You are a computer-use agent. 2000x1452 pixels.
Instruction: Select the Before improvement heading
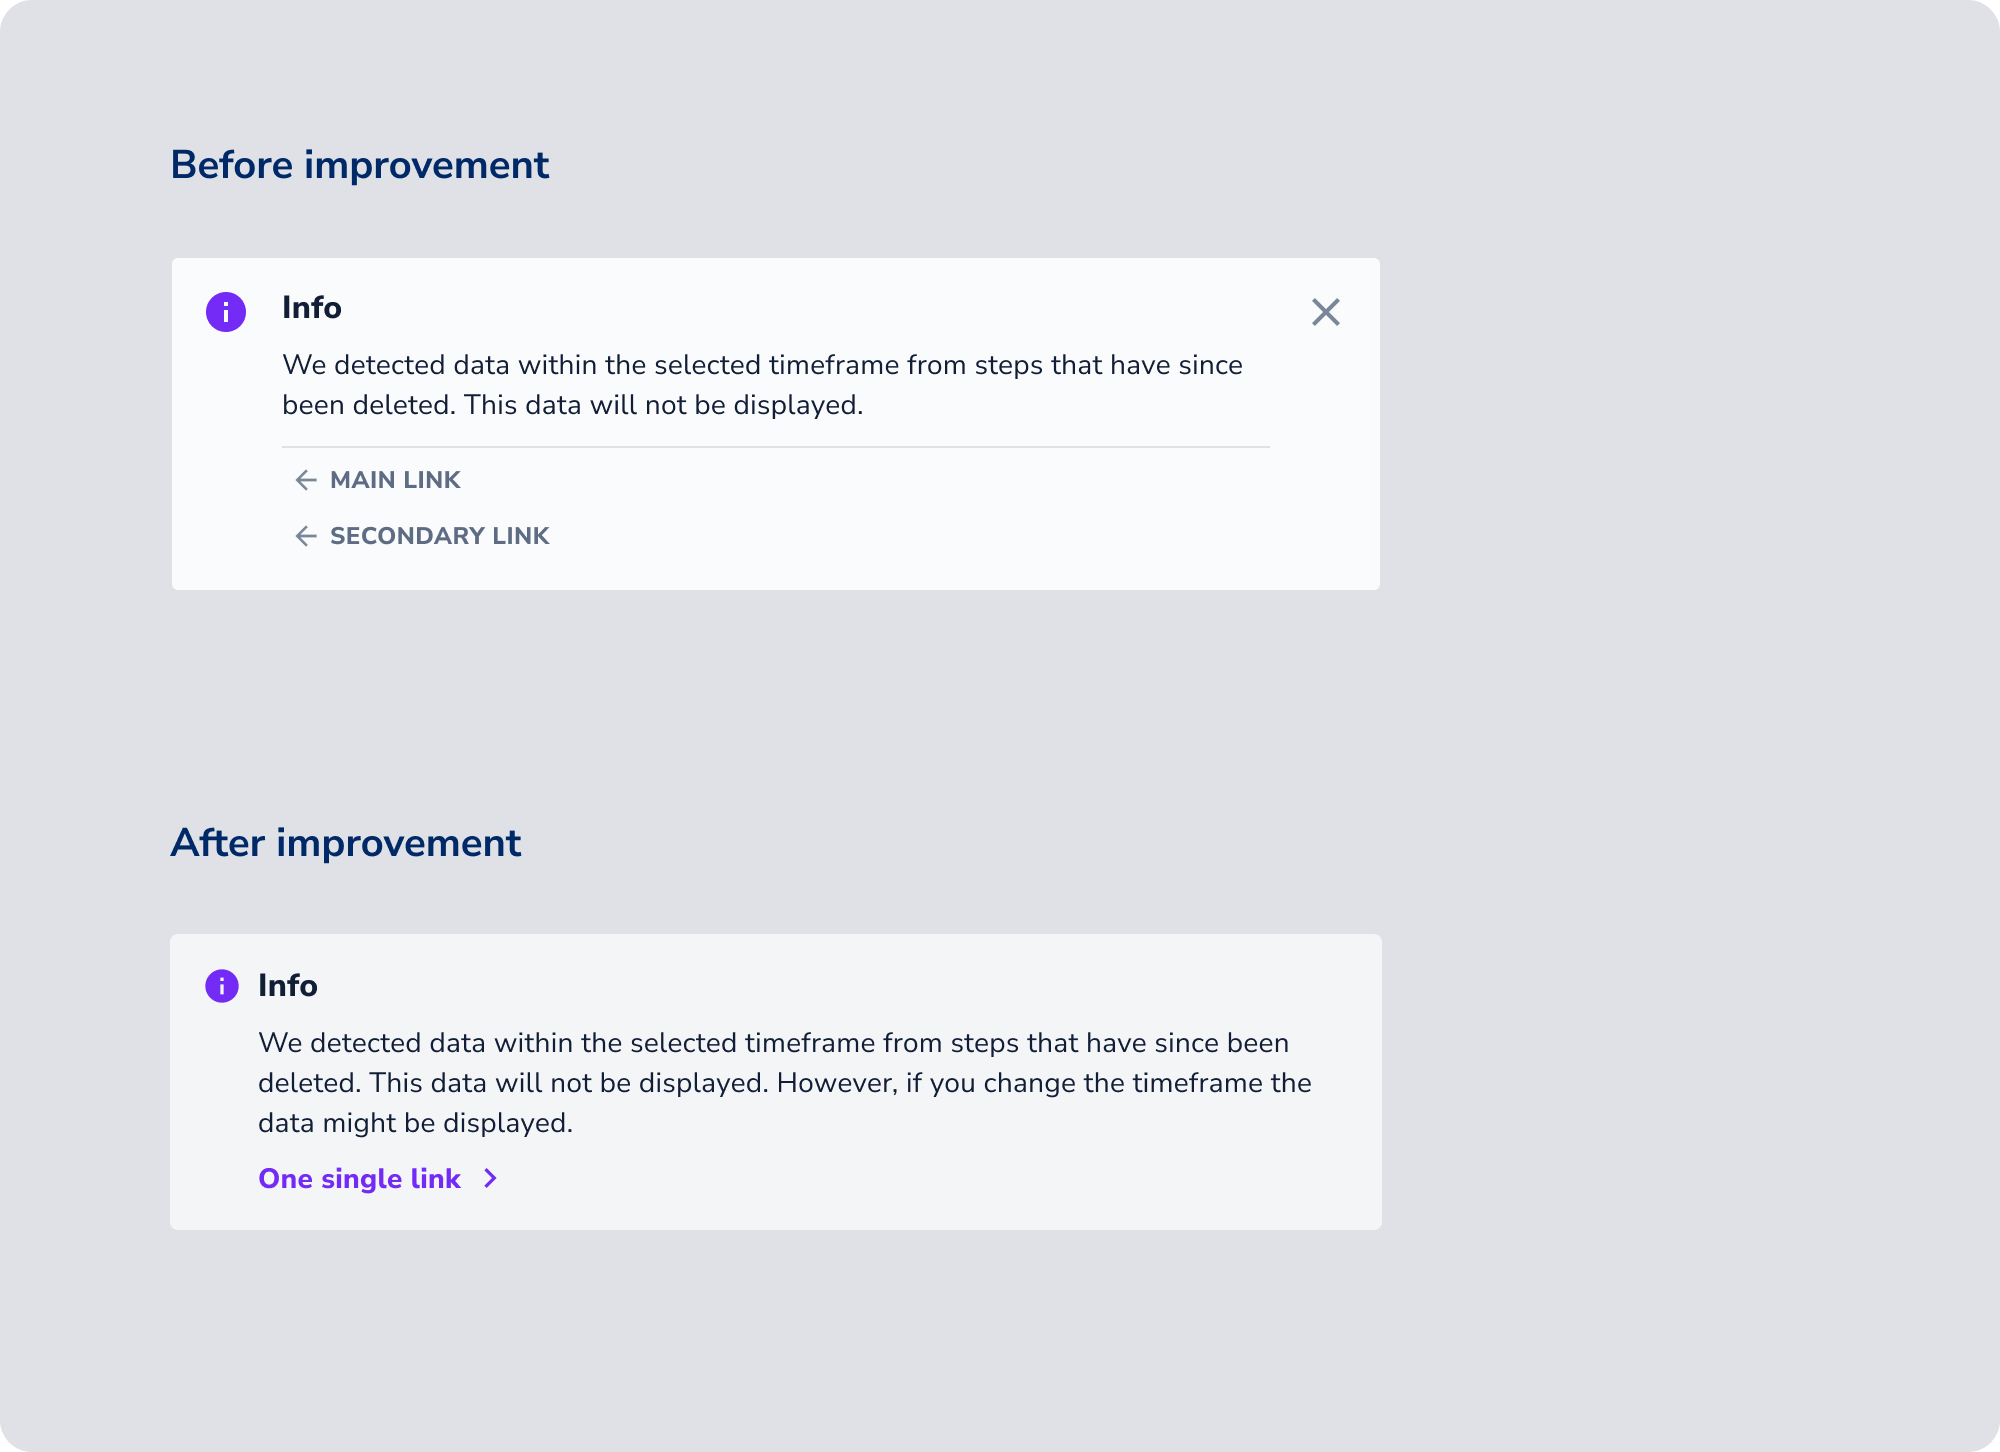(x=360, y=165)
